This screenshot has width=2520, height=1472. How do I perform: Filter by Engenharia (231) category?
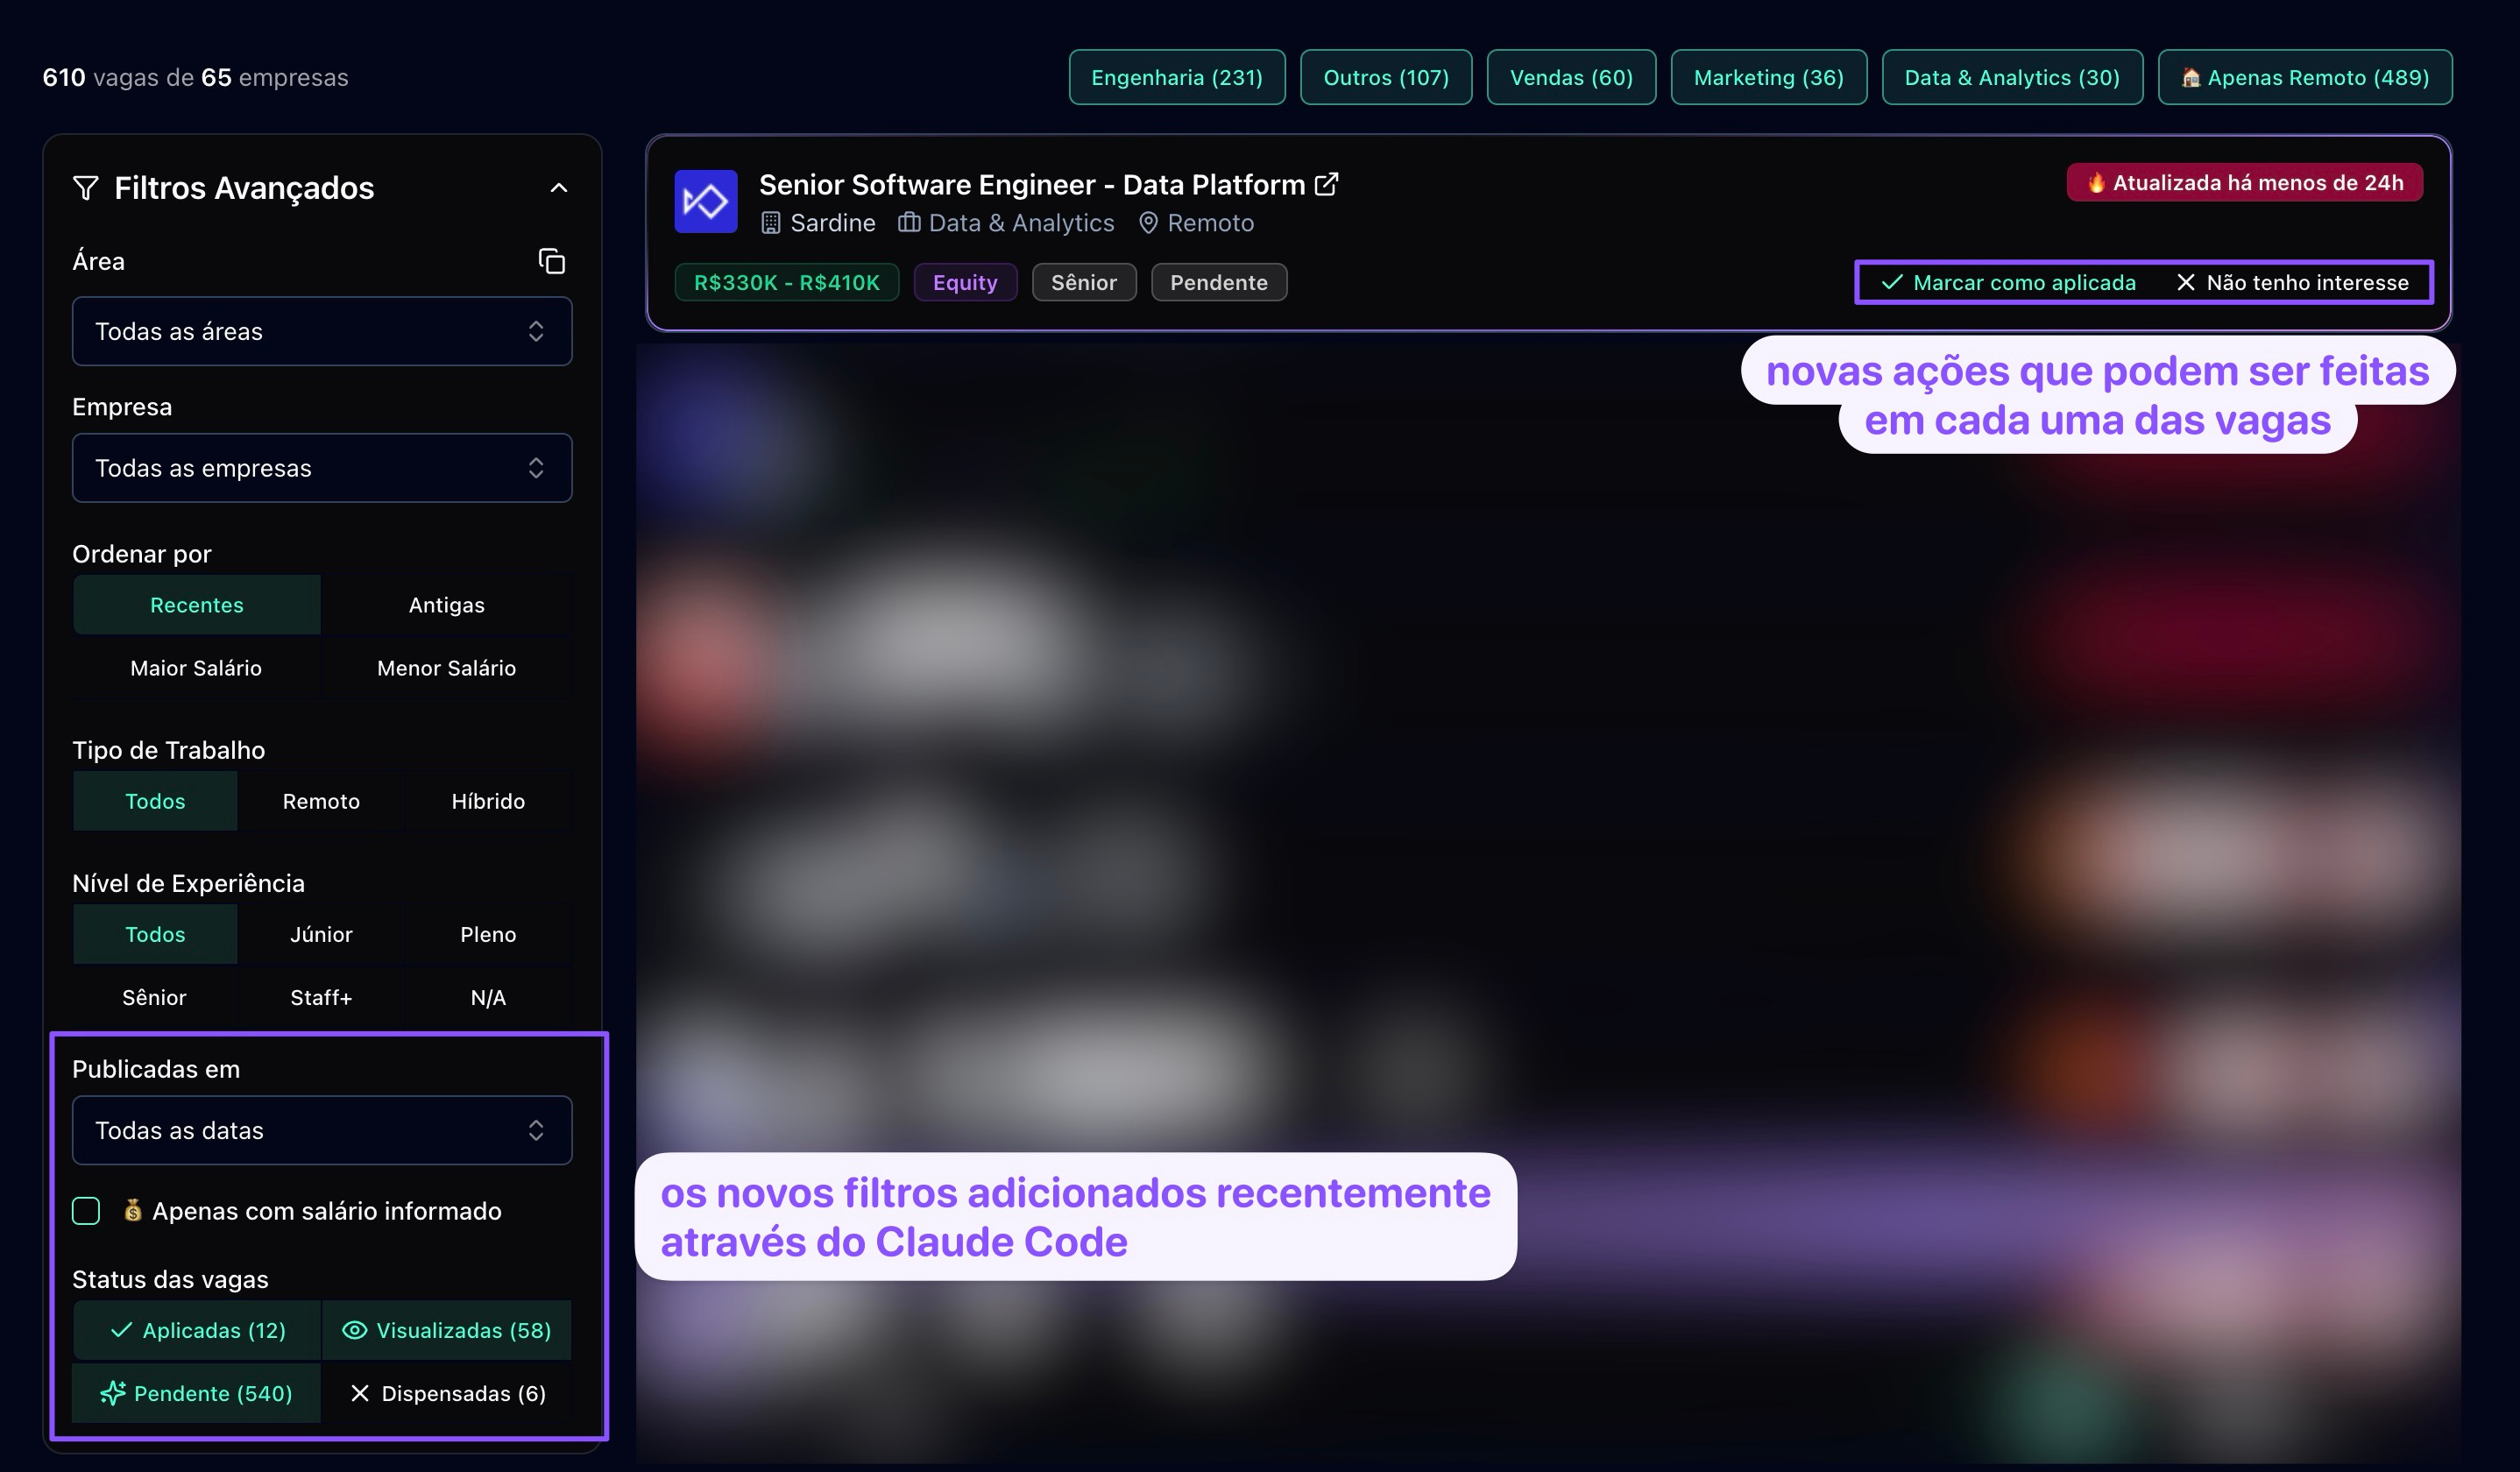pos(1176,77)
